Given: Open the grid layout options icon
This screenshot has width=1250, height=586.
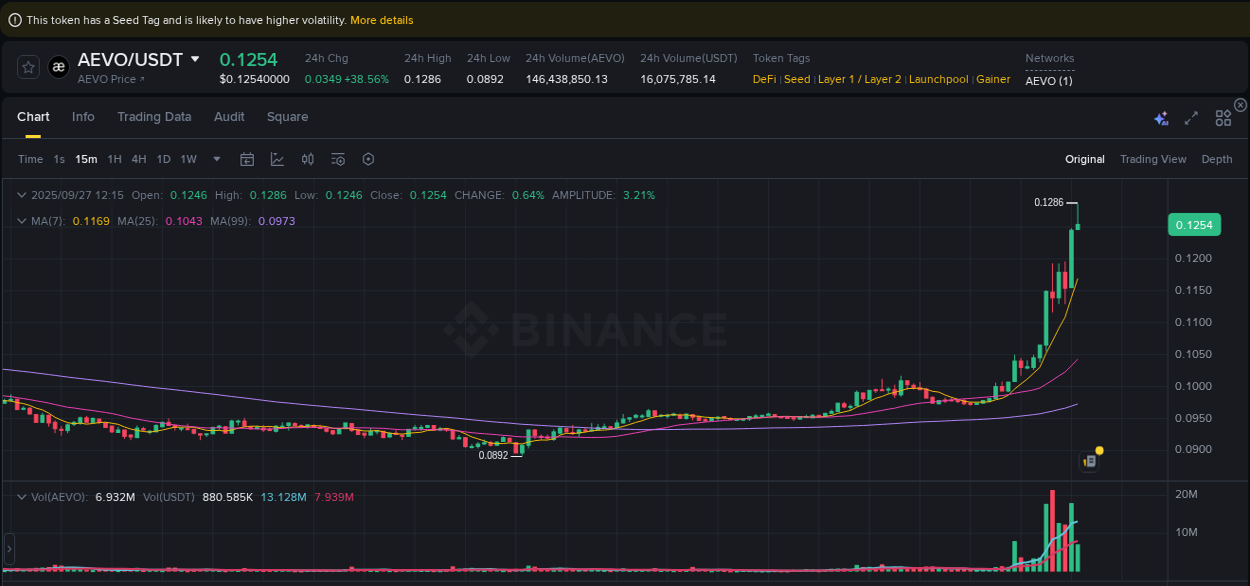Looking at the screenshot, I should 1223,118.
